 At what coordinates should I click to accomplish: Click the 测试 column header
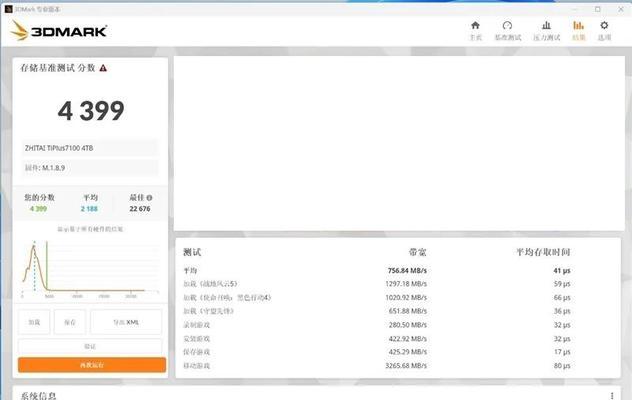(192, 252)
